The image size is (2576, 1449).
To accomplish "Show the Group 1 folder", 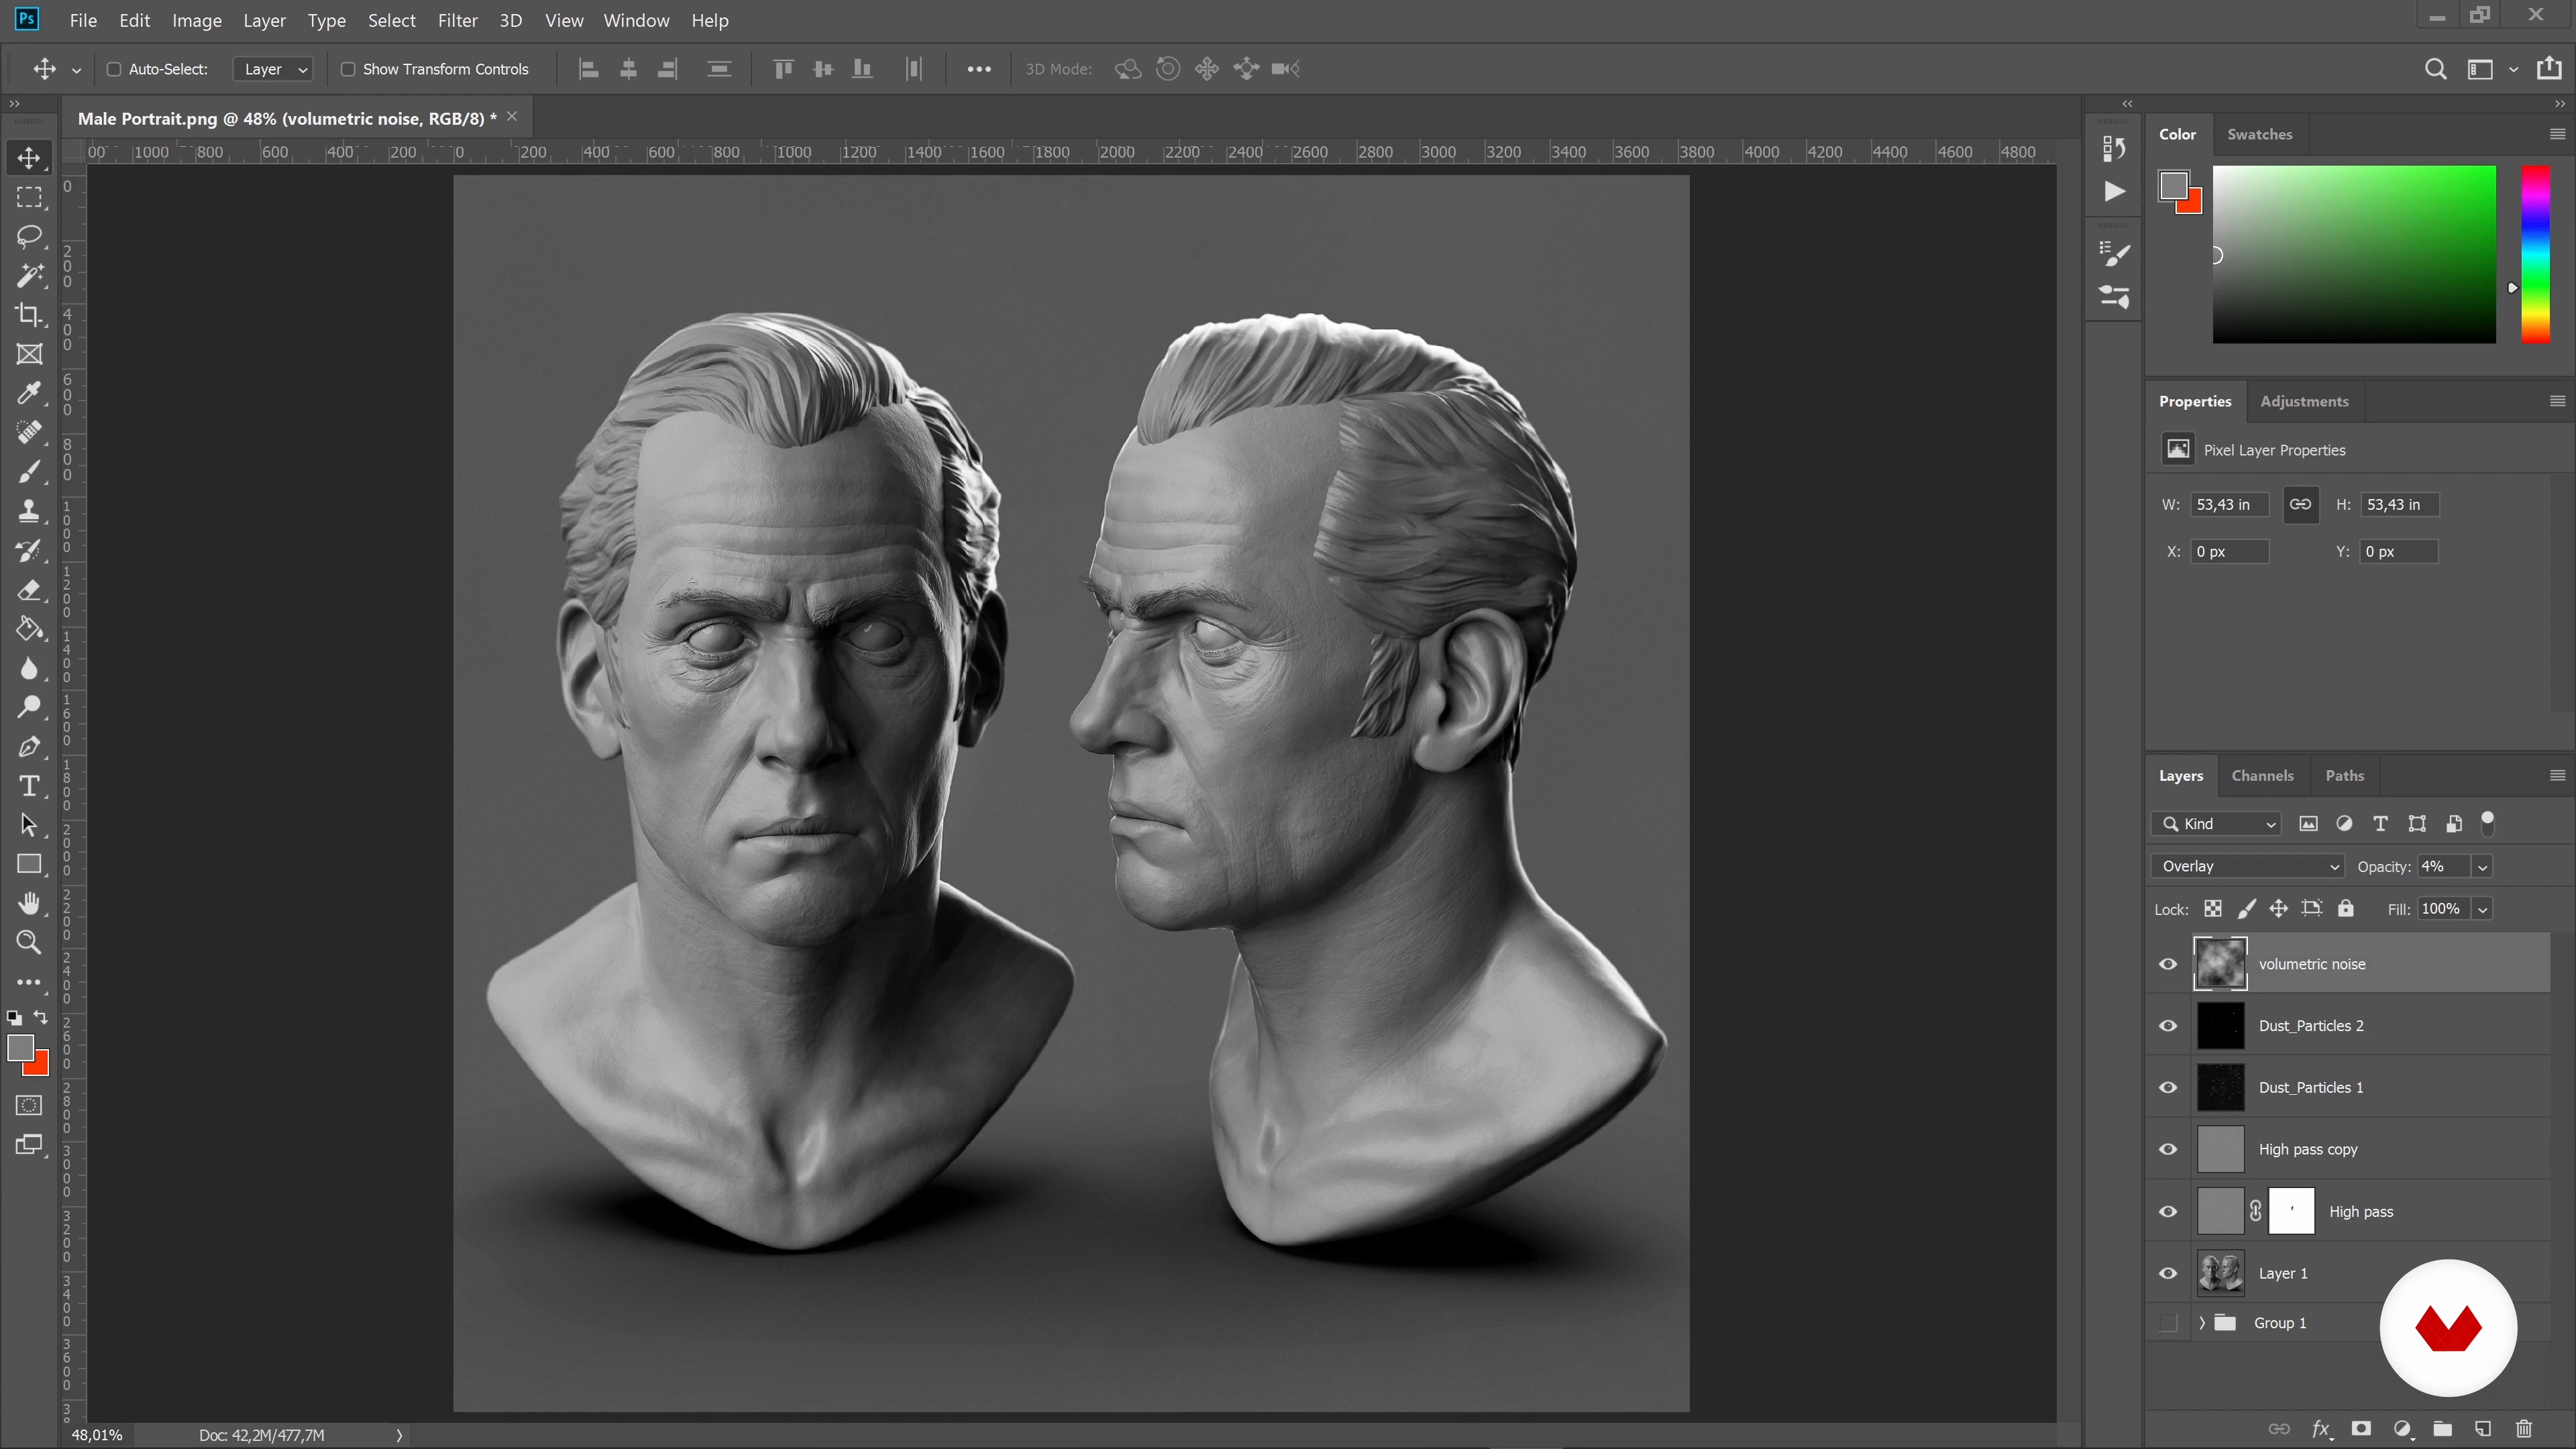I will 2168,1323.
